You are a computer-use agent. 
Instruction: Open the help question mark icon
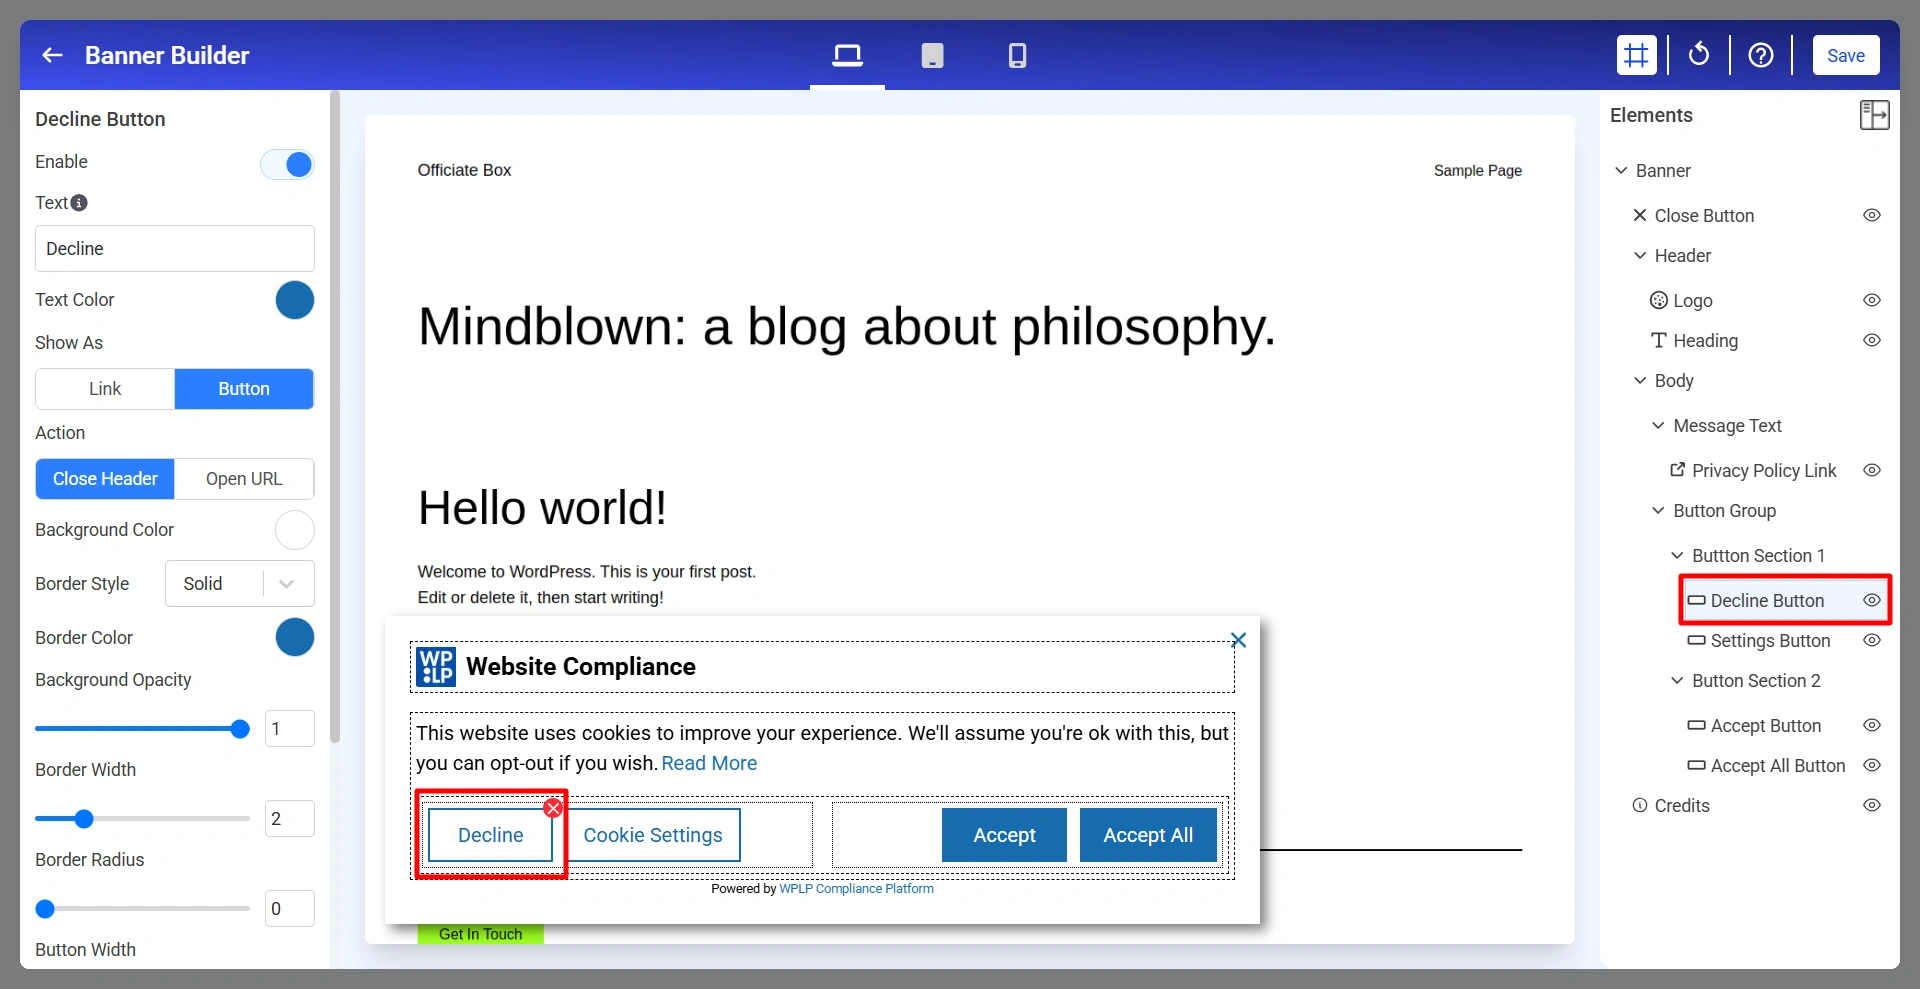point(1760,55)
